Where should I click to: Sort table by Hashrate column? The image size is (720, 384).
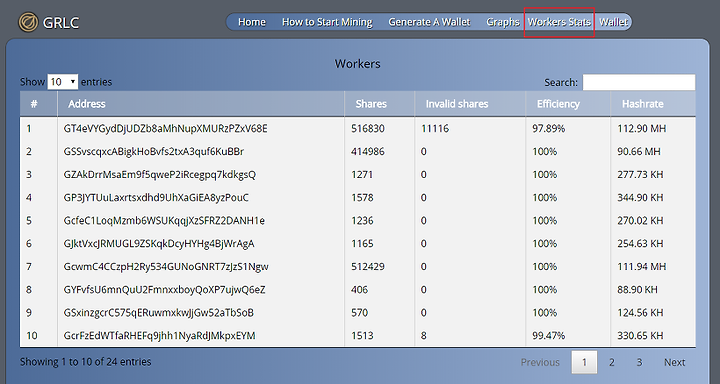652,104
